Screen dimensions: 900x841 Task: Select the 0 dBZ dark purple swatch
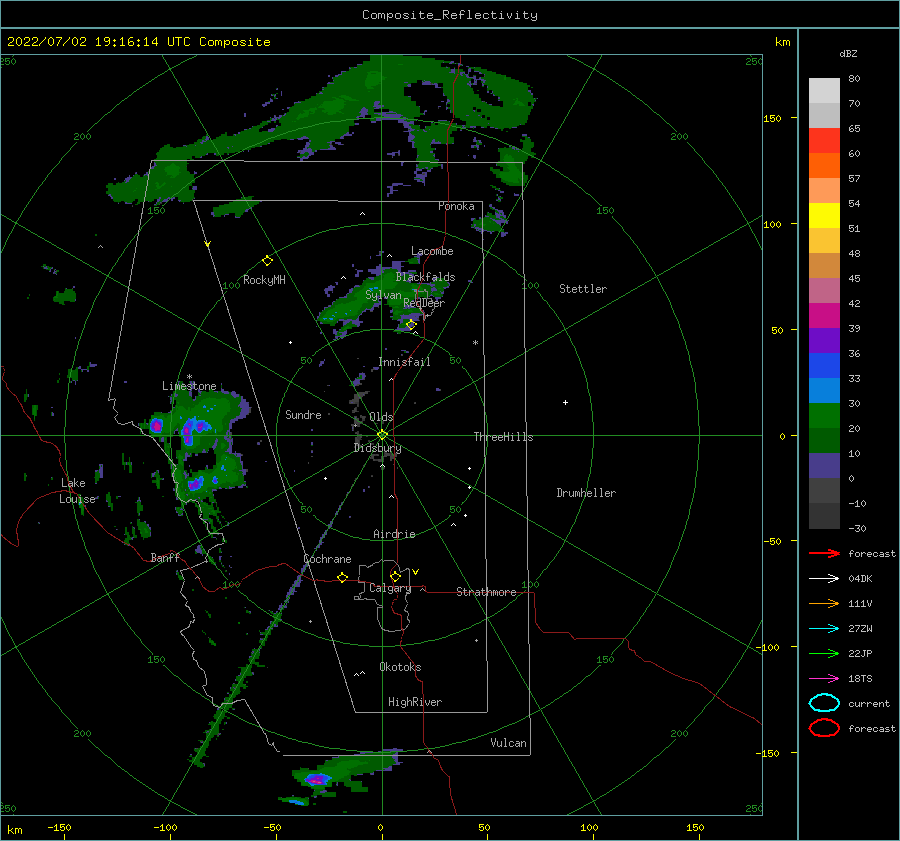(x=824, y=466)
